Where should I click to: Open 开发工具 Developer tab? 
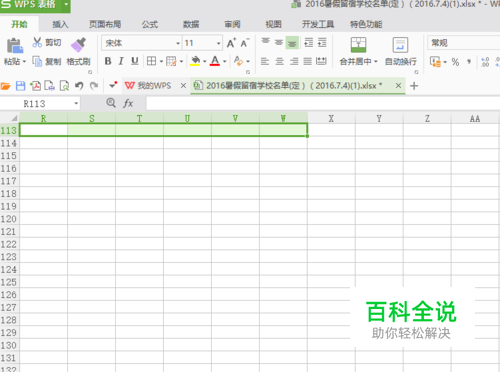click(x=318, y=24)
